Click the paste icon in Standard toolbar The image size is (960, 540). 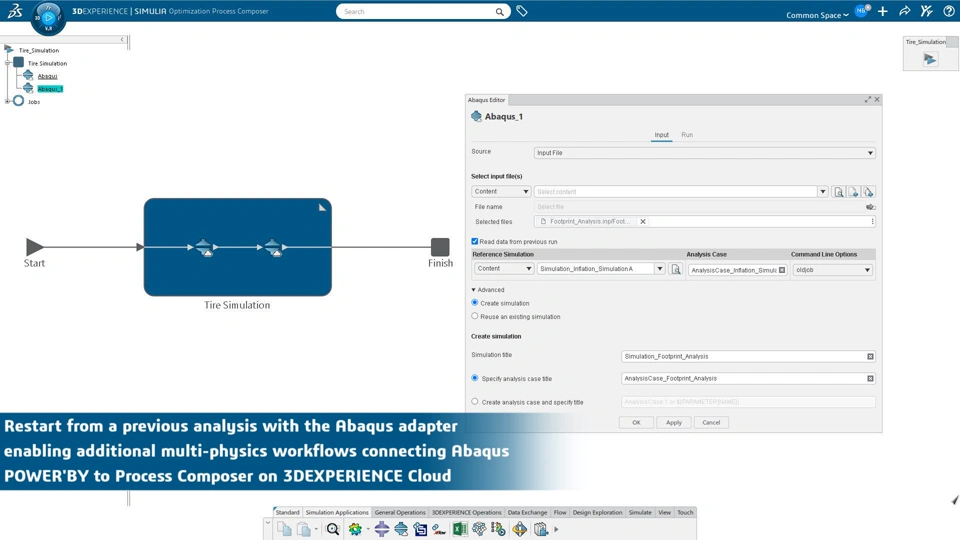pyautogui.click(x=304, y=529)
